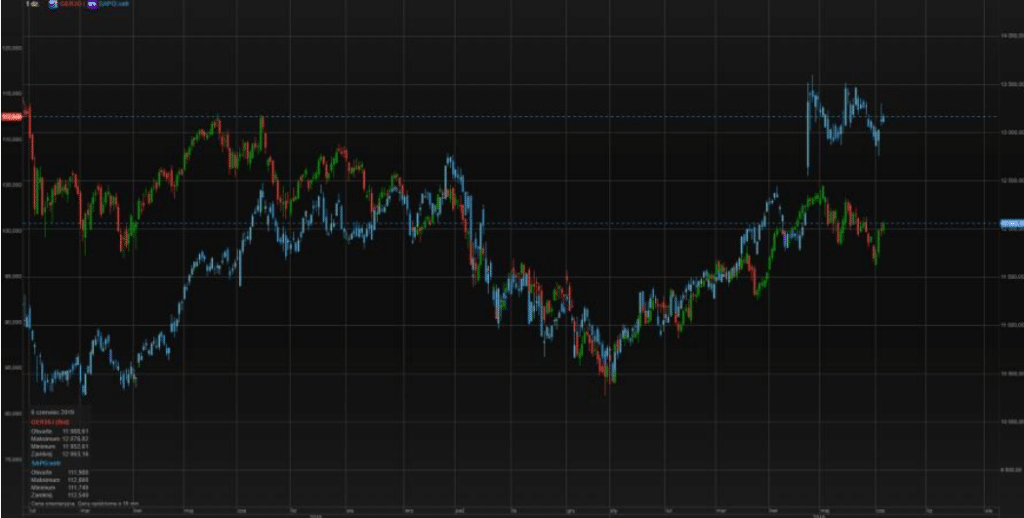The width and height of the screenshot is (1024, 518).
Task: Open the '1 dz.' interval selector
Action: 33,4
